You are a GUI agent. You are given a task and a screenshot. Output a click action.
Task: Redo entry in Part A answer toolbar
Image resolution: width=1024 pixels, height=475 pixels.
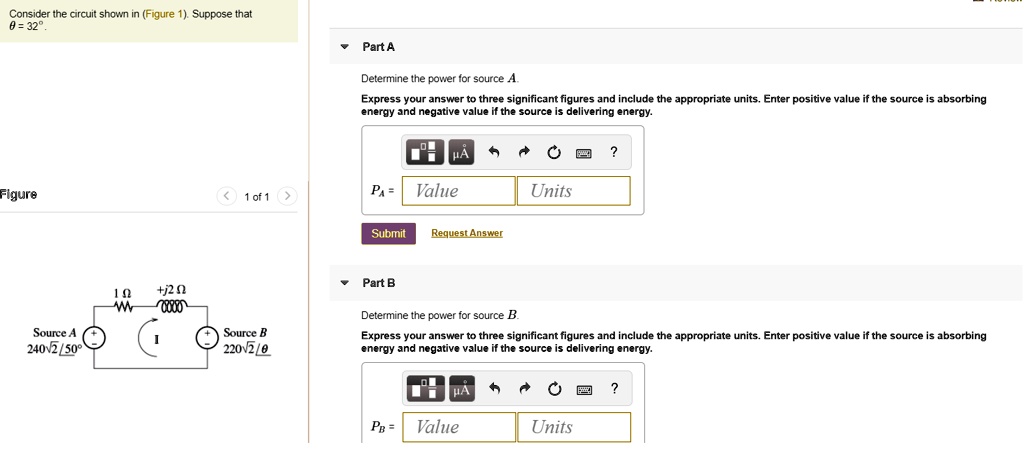pyautogui.click(x=524, y=153)
